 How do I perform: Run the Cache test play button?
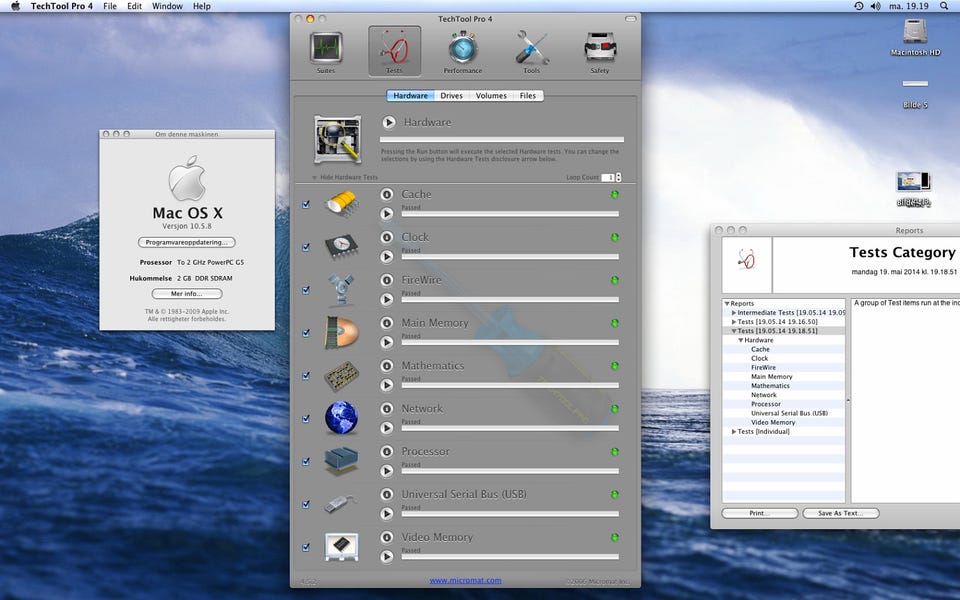387,213
